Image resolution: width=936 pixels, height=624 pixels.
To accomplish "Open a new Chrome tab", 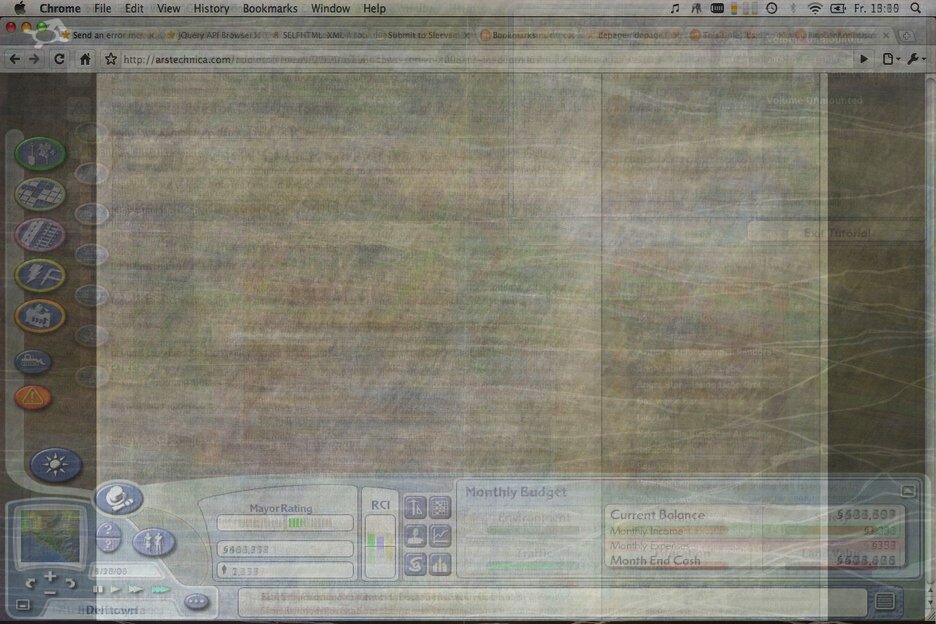I will tap(907, 36).
